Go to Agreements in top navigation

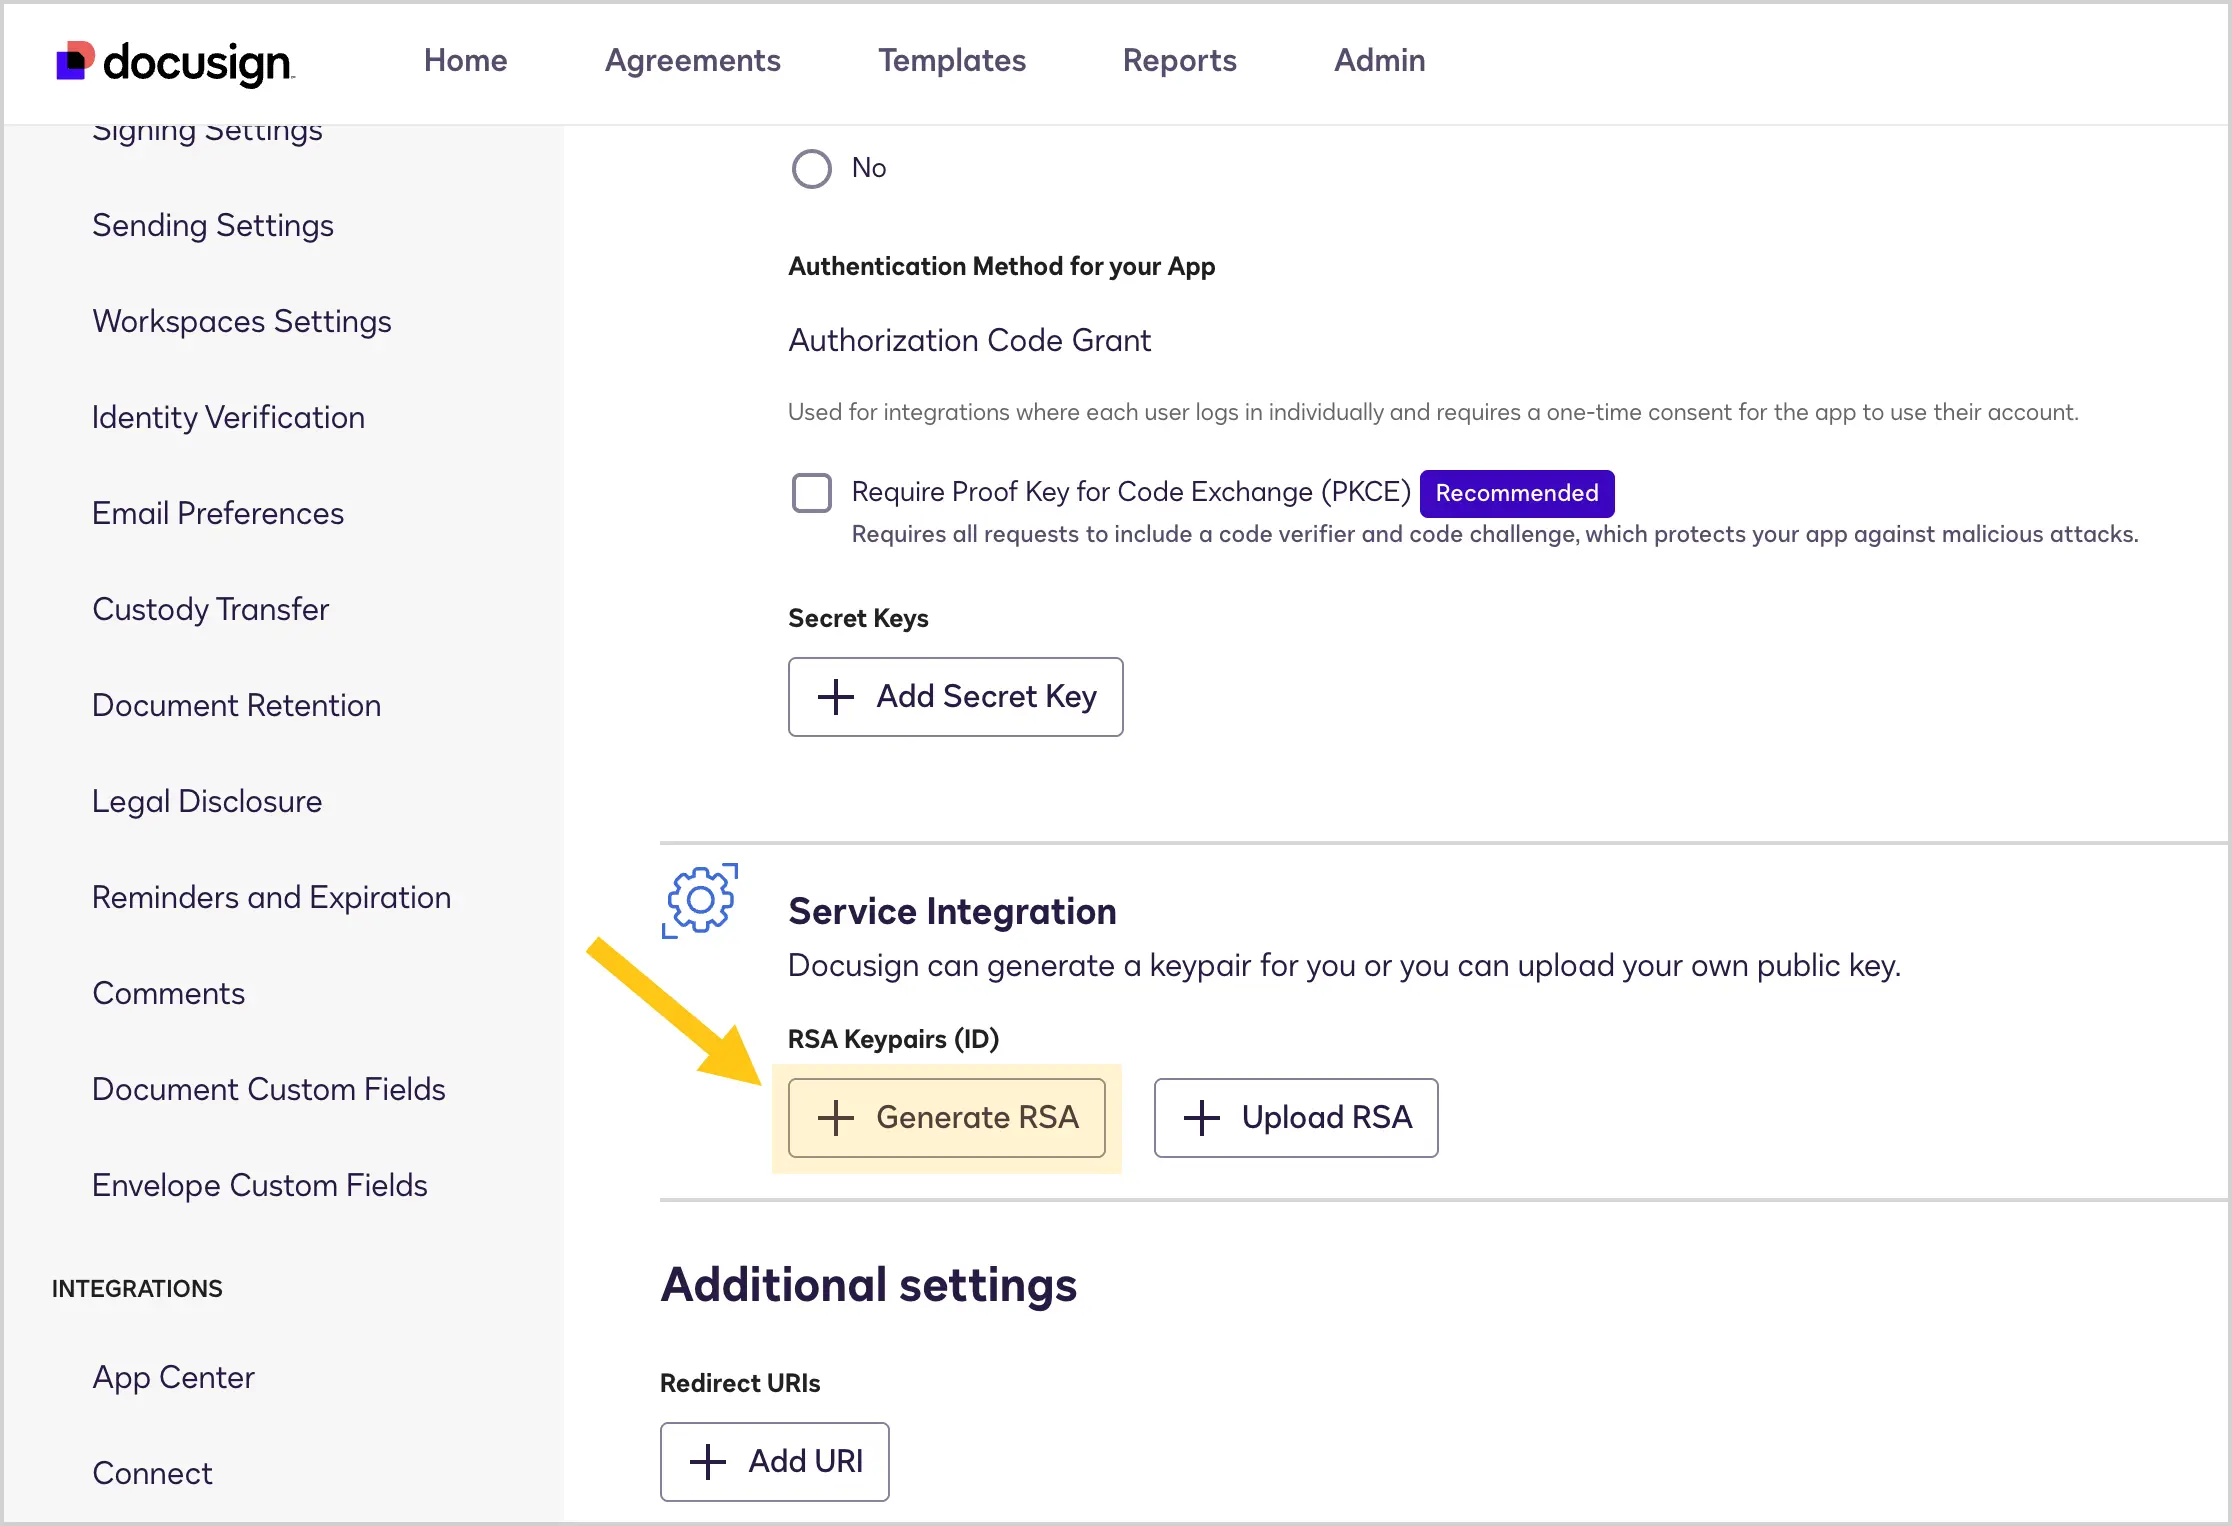coord(692,60)
